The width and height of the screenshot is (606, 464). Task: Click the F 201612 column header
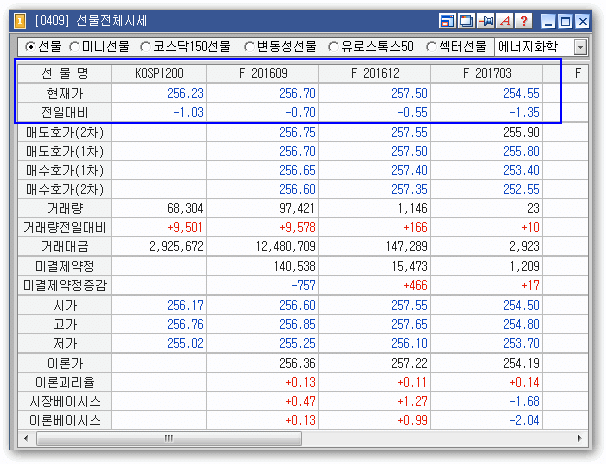pyautogui.click(x=374, y=73)
